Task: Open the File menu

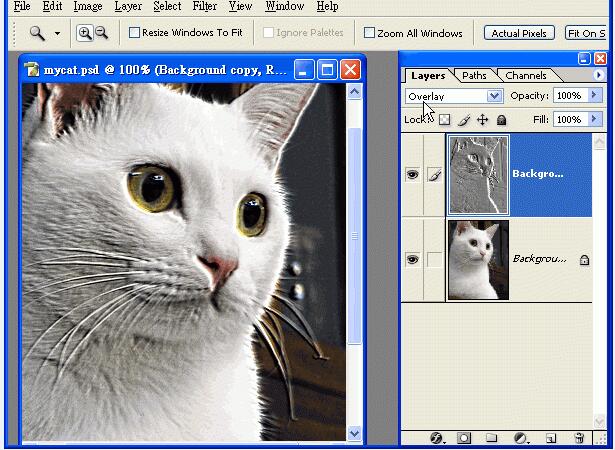Action: pos(22,6)
